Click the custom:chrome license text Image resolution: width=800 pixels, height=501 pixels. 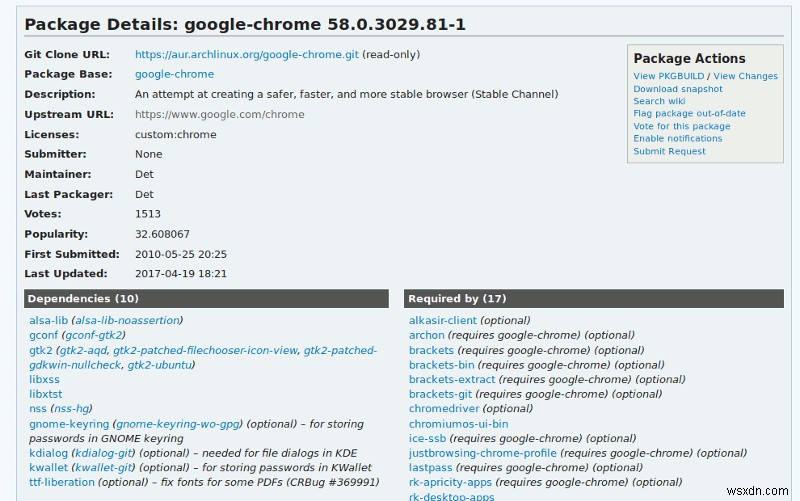[x=176, y=135]
